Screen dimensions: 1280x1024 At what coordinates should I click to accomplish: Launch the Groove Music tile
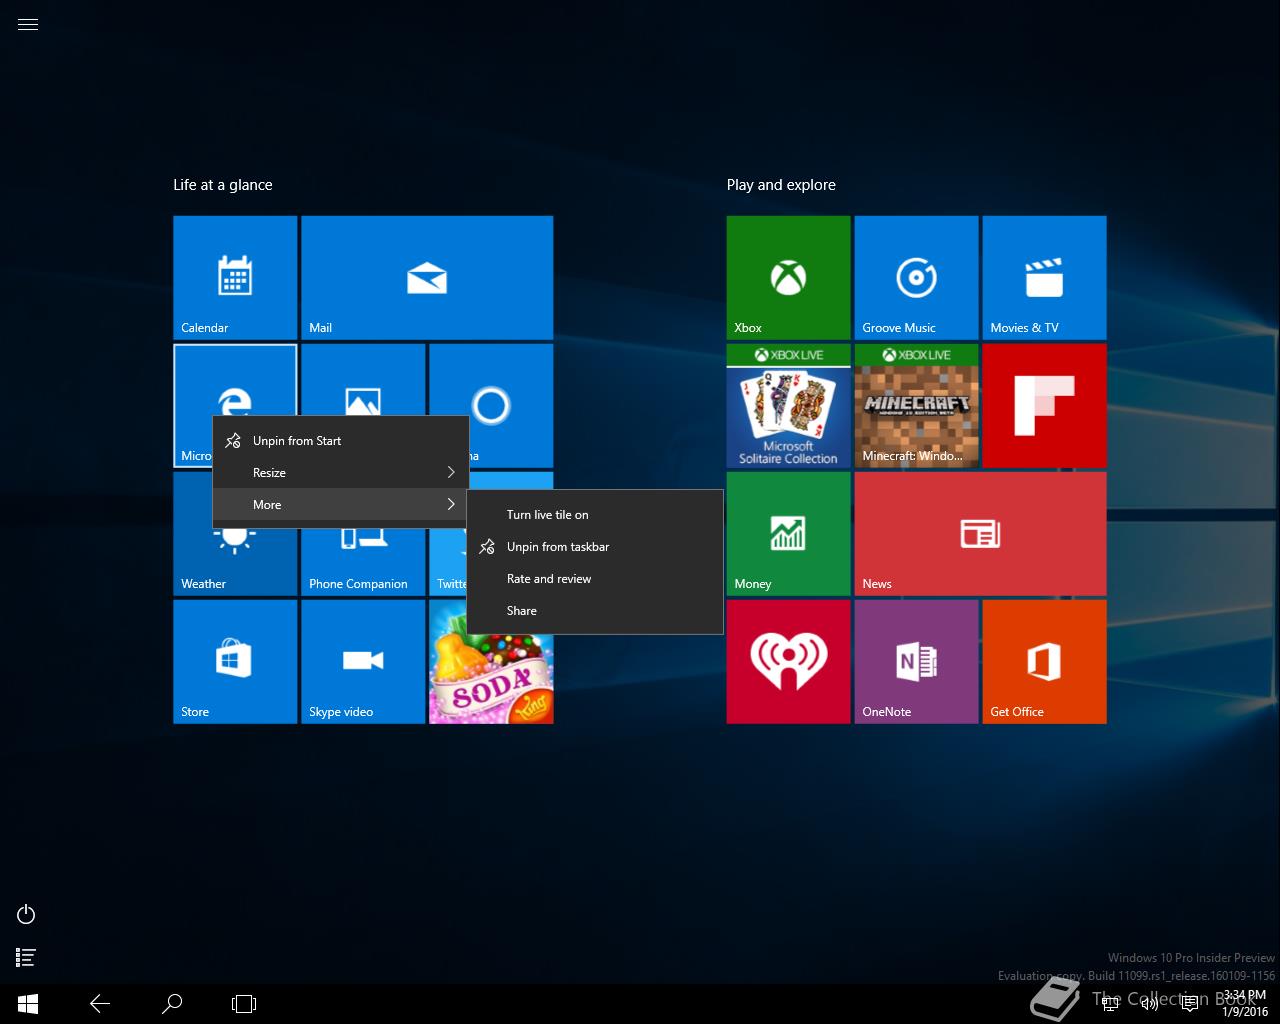pos(916,278)
